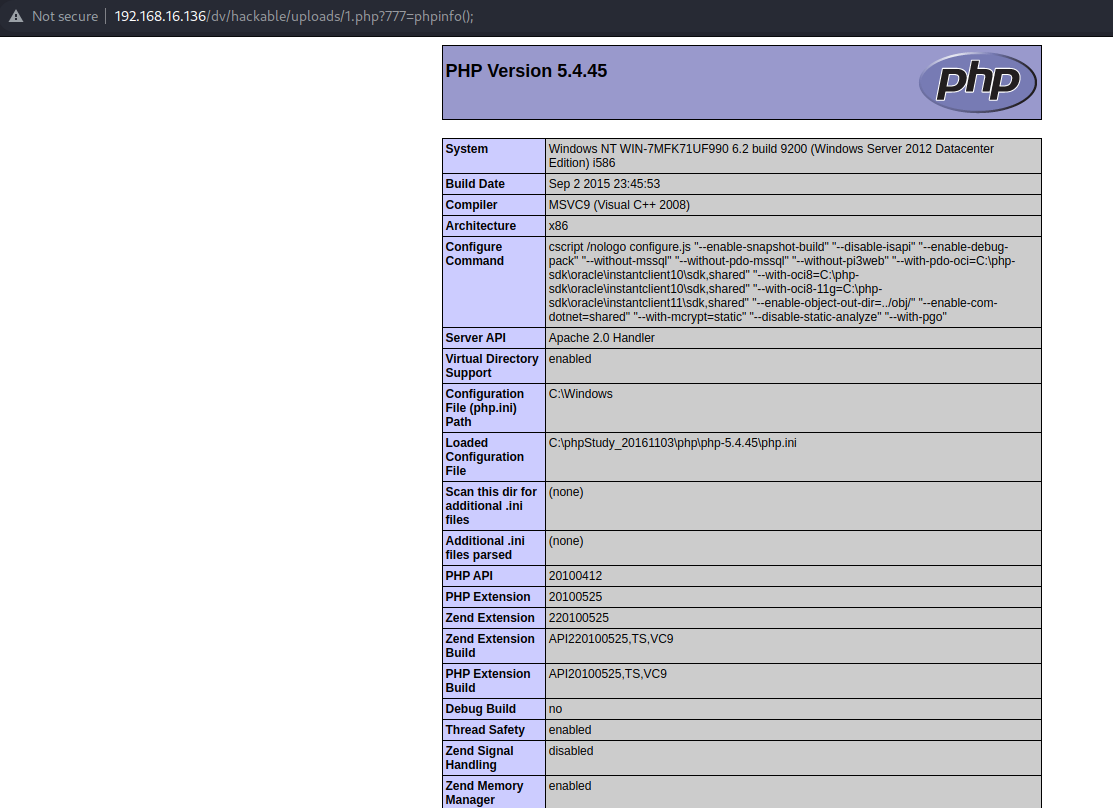Image resolution: width=1113 pixels, height=808 pixels.
Task: Click the 'Zend Memory Manager' label
Action: click(484, 792)
